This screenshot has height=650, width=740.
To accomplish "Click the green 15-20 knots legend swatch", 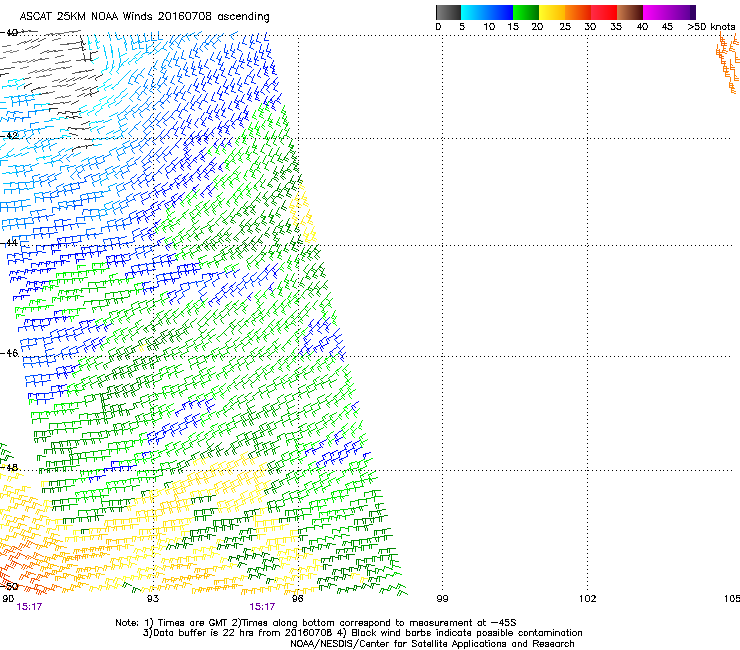I will (x=526, y=12).
